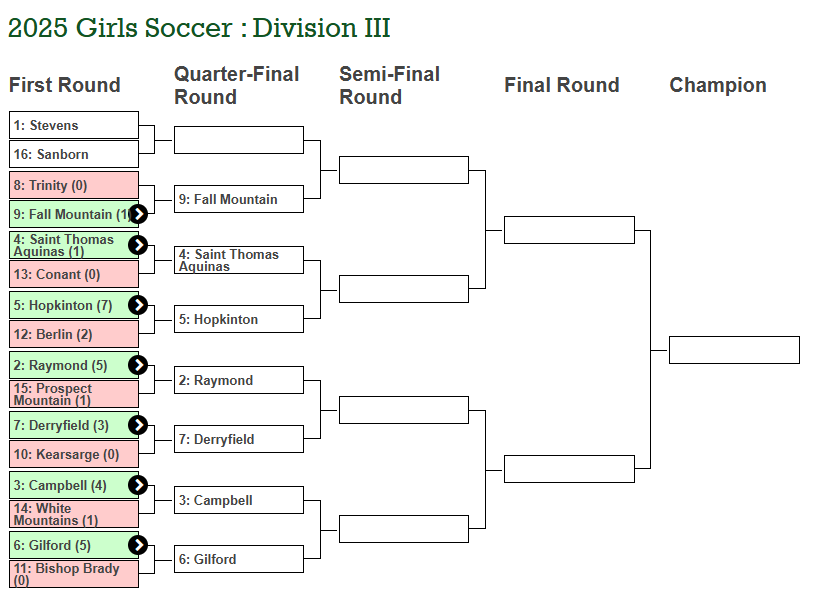
Task: Click 15: Prospect Mountain (1) entry
Action: pos(74,394)
